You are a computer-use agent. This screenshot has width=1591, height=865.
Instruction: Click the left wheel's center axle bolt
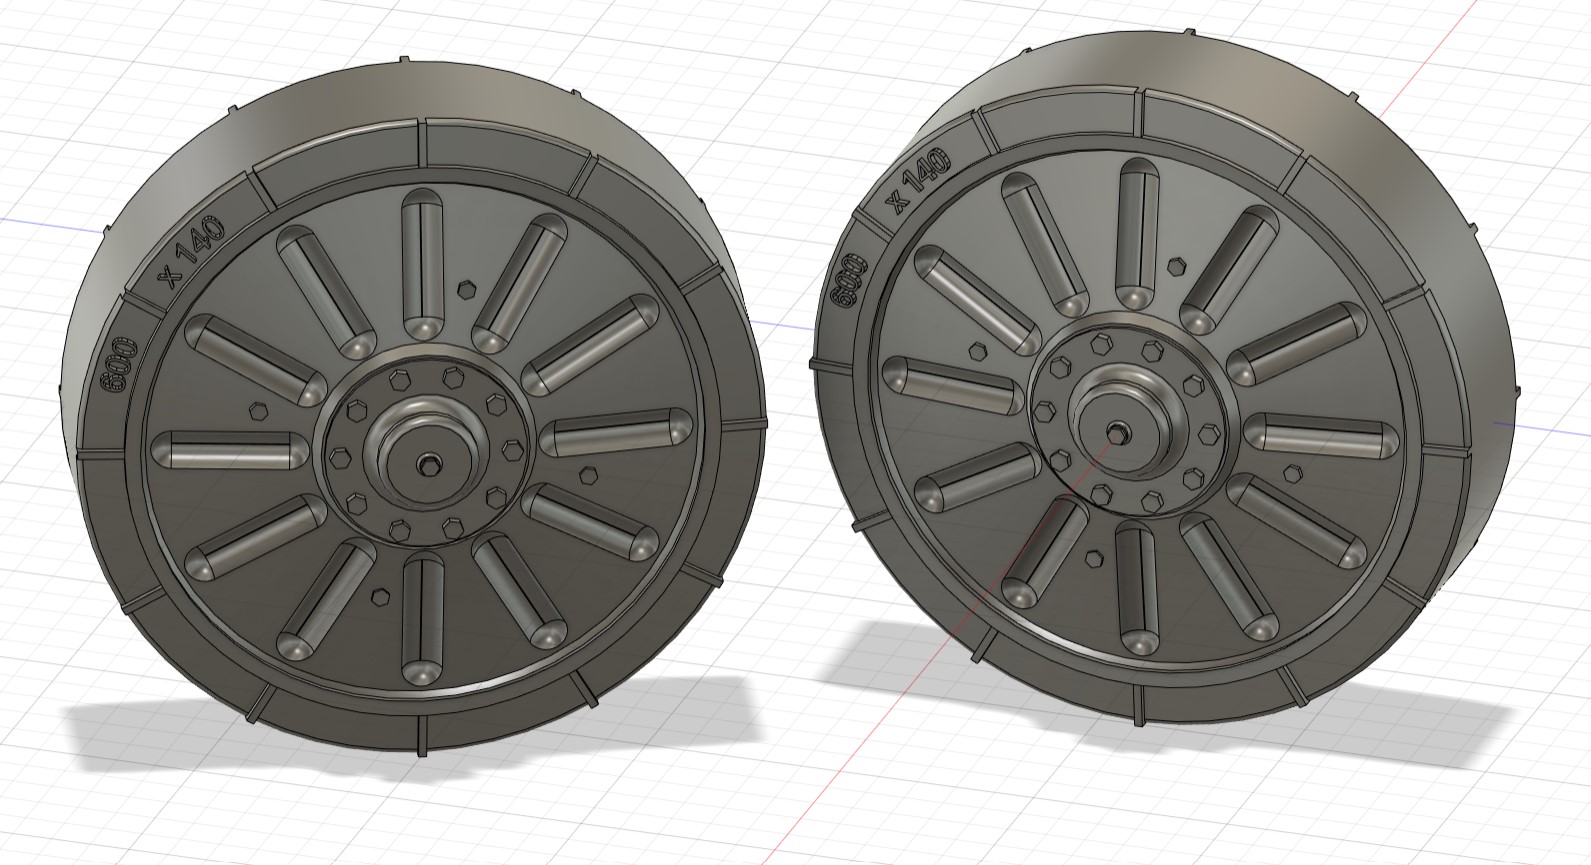[x=431, y=462]
